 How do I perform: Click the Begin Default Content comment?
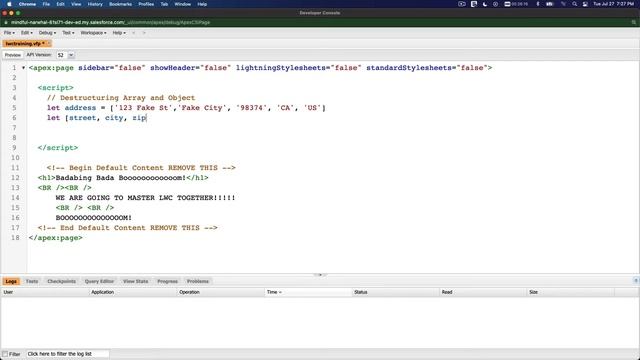pyautogui.click(x=141, y=168)
